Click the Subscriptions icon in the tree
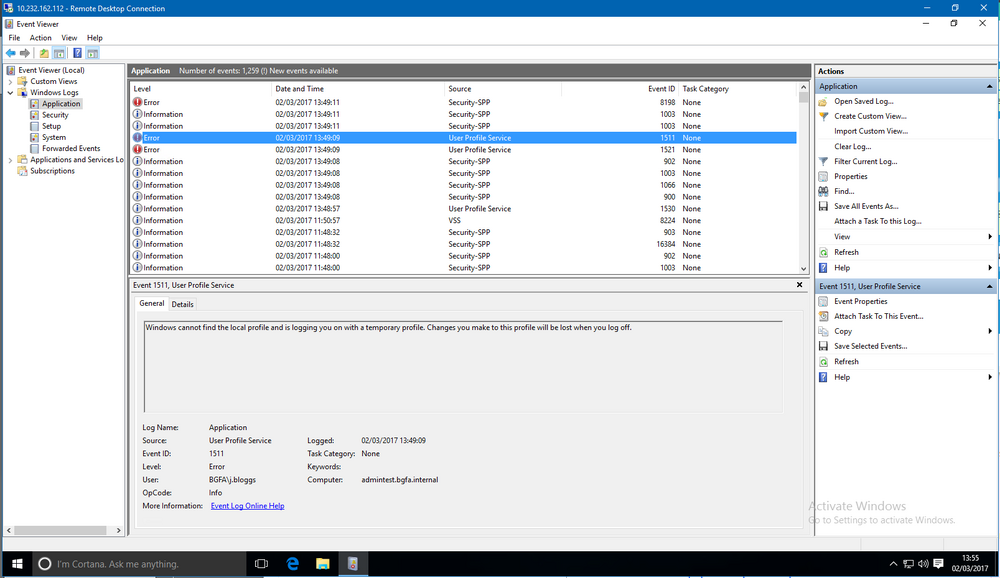This screenshot has height=578, width=1000. point(22,171)
